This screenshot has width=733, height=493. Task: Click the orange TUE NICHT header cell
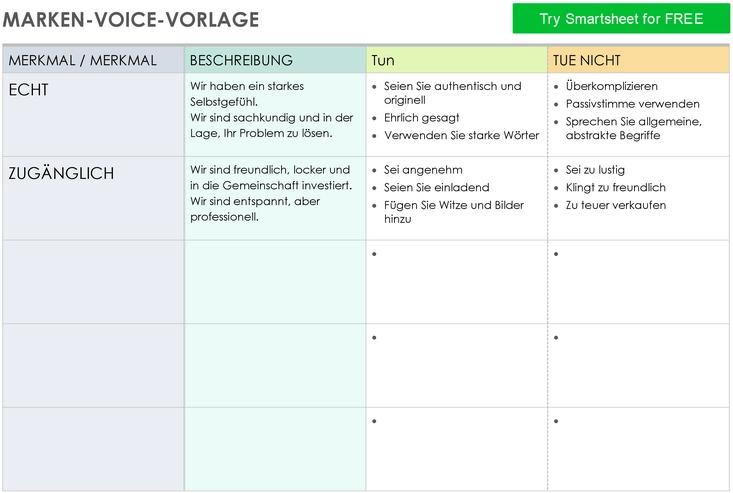638,60
